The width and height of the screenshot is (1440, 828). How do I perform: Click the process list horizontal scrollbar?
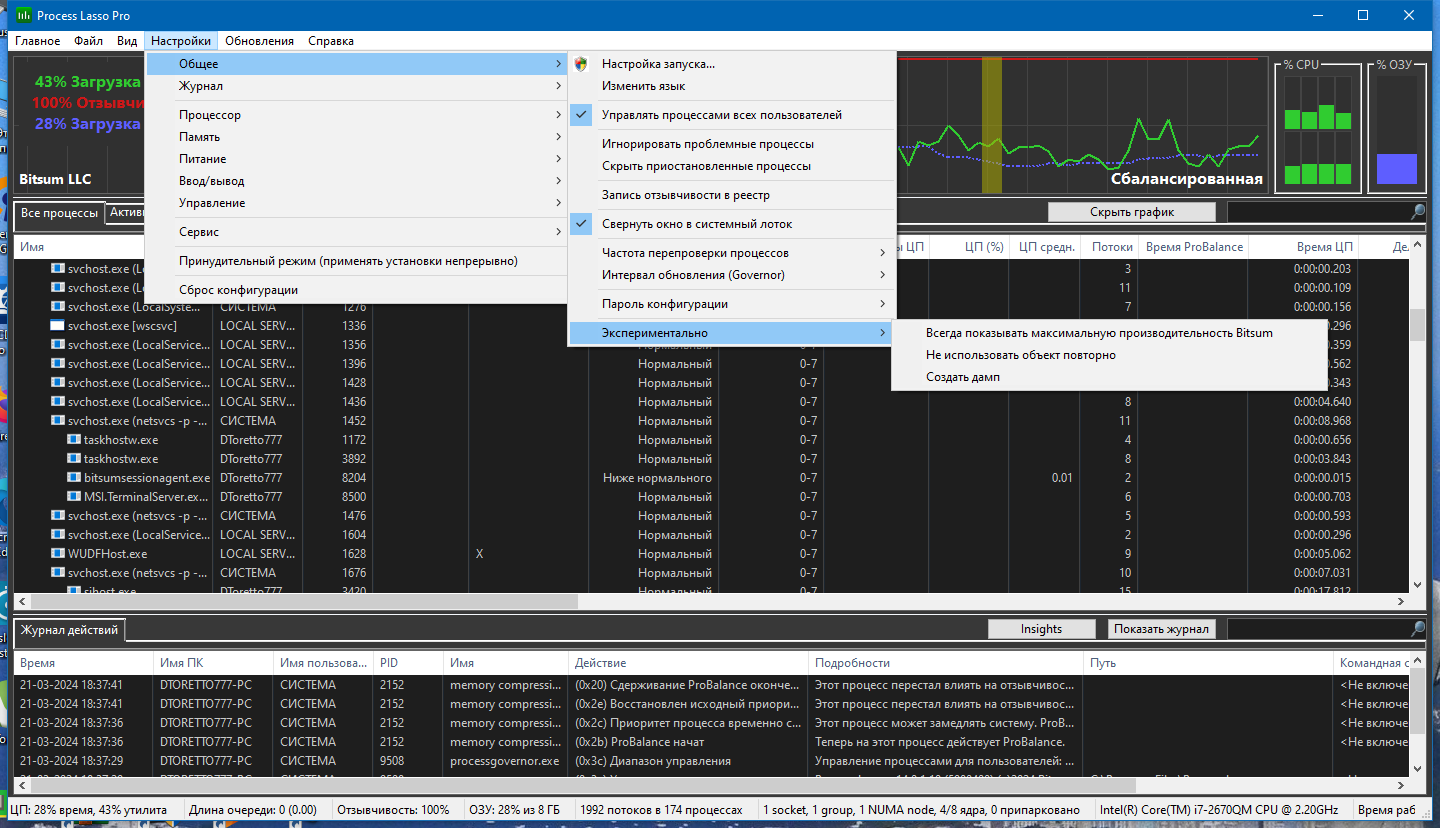point(717,601)
